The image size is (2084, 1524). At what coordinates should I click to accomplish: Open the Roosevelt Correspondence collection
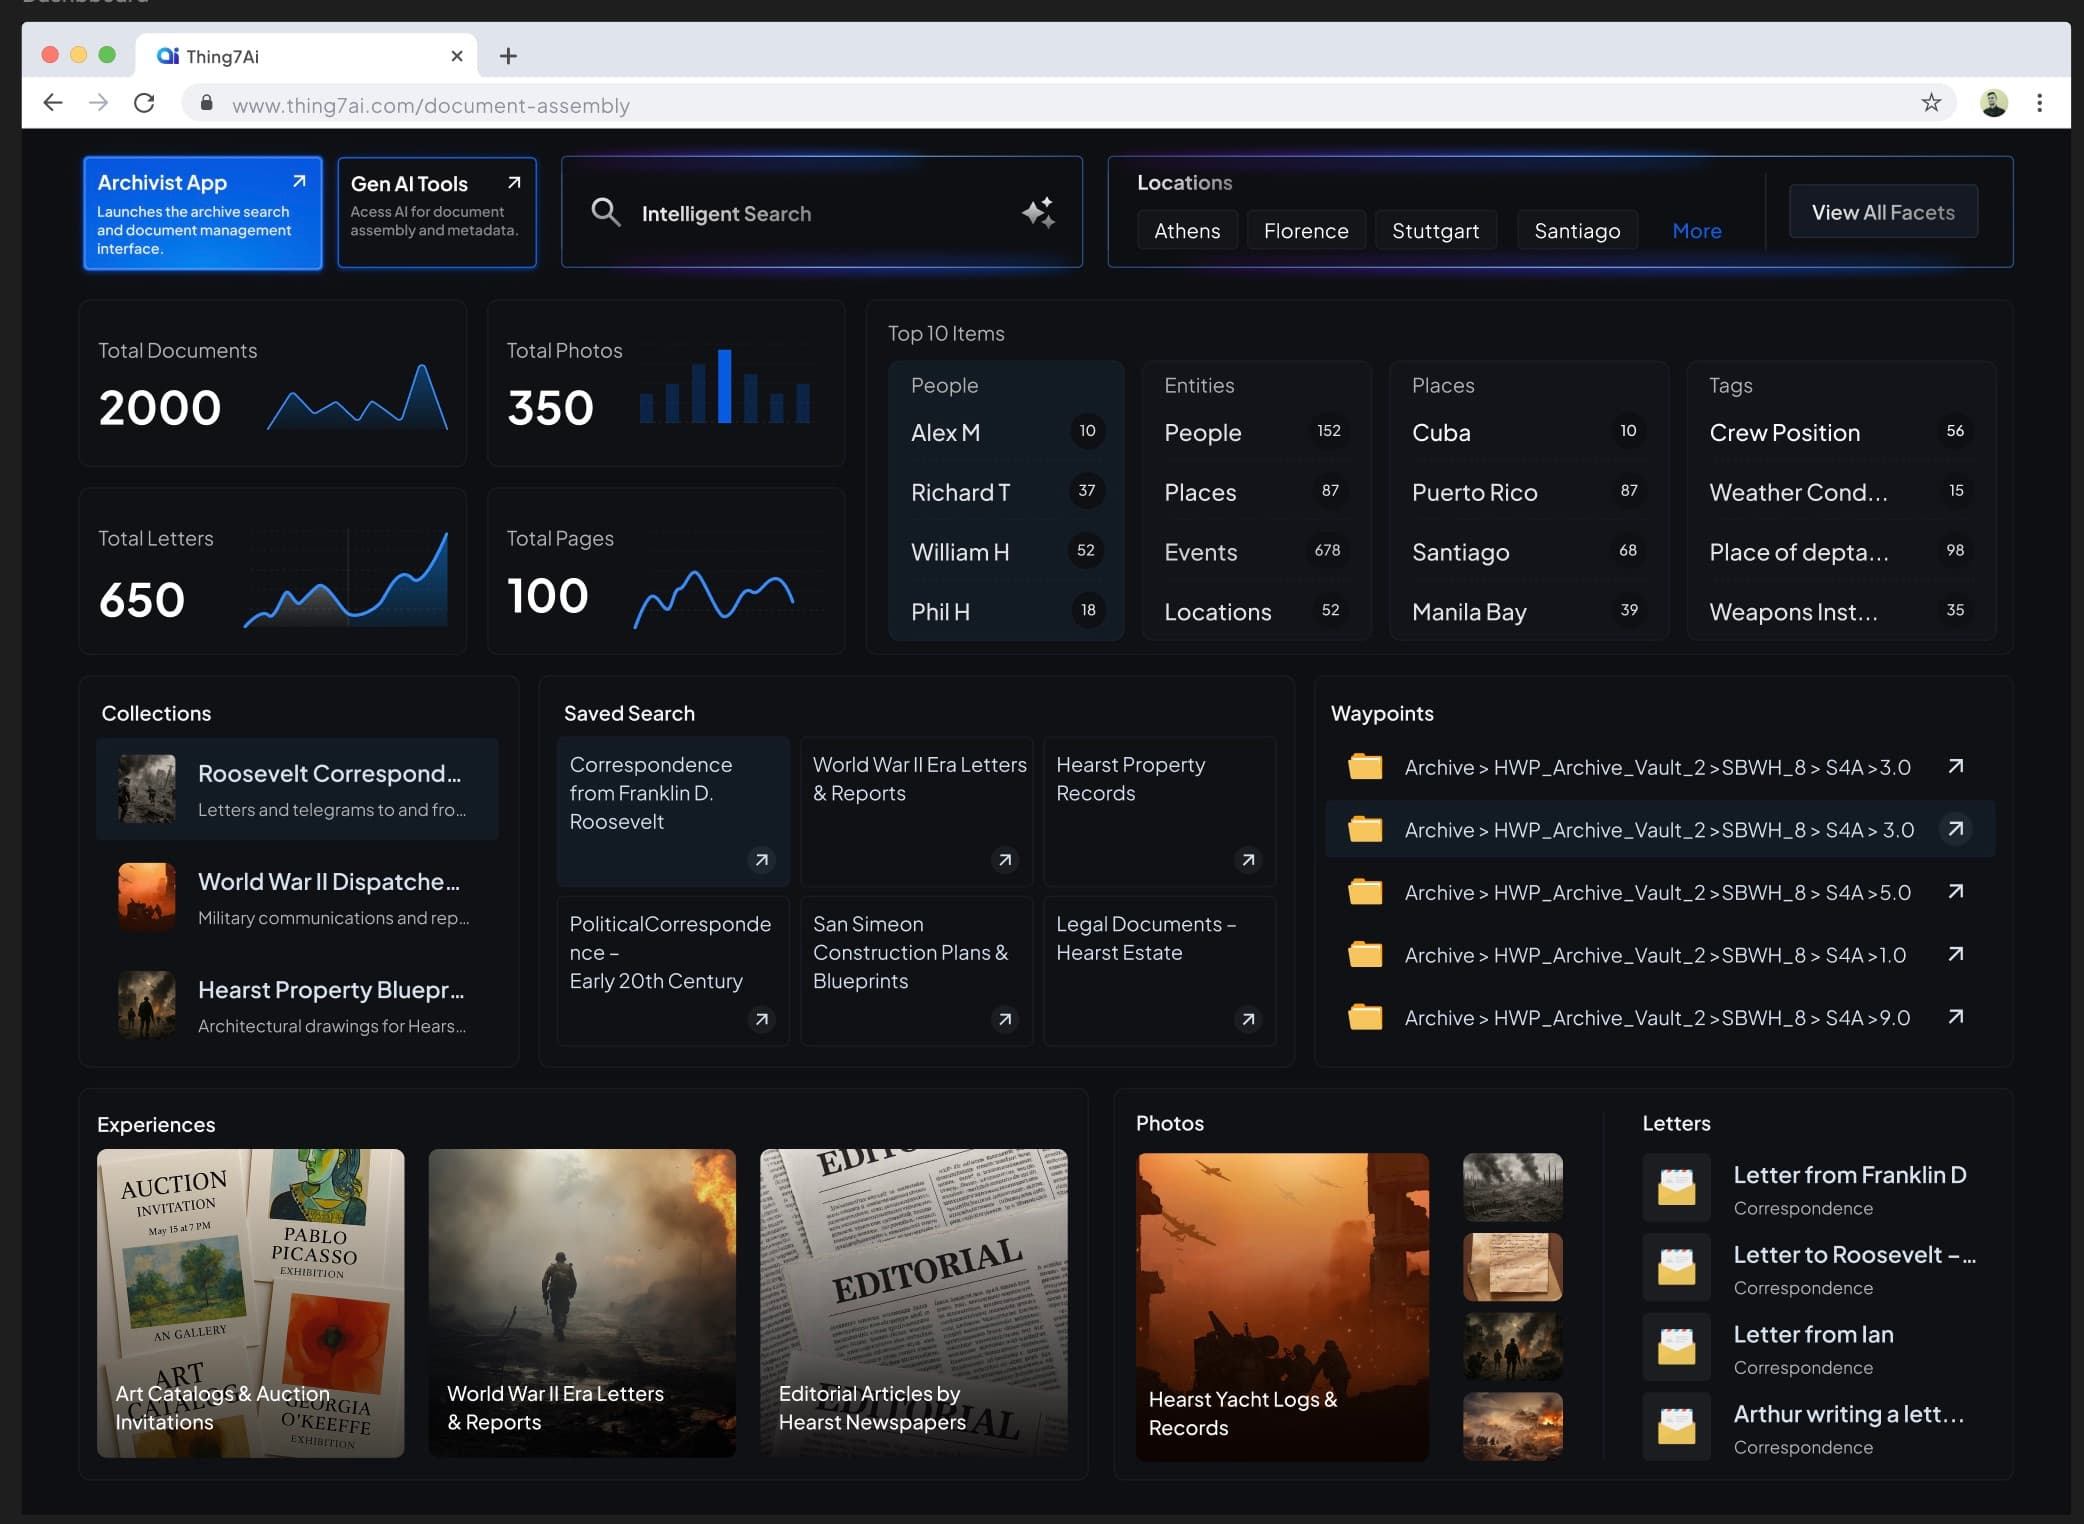297,789
